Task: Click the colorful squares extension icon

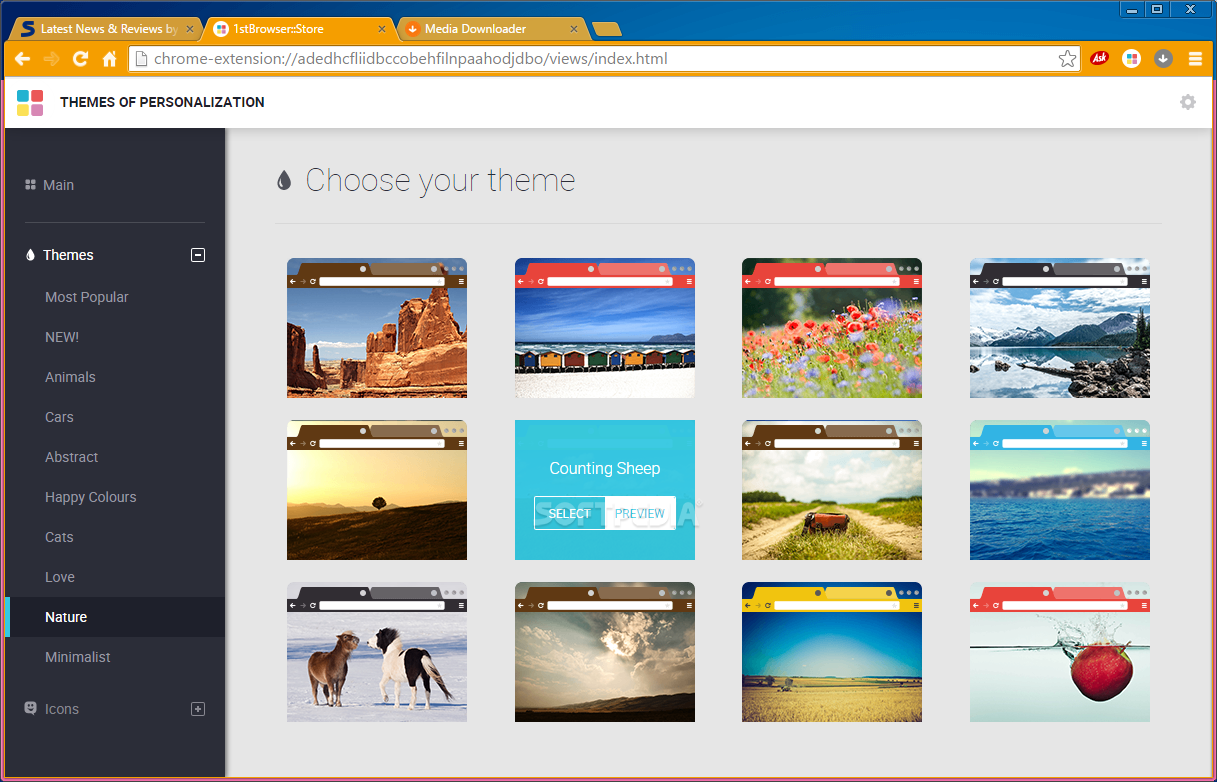Action: [1131, 59]
